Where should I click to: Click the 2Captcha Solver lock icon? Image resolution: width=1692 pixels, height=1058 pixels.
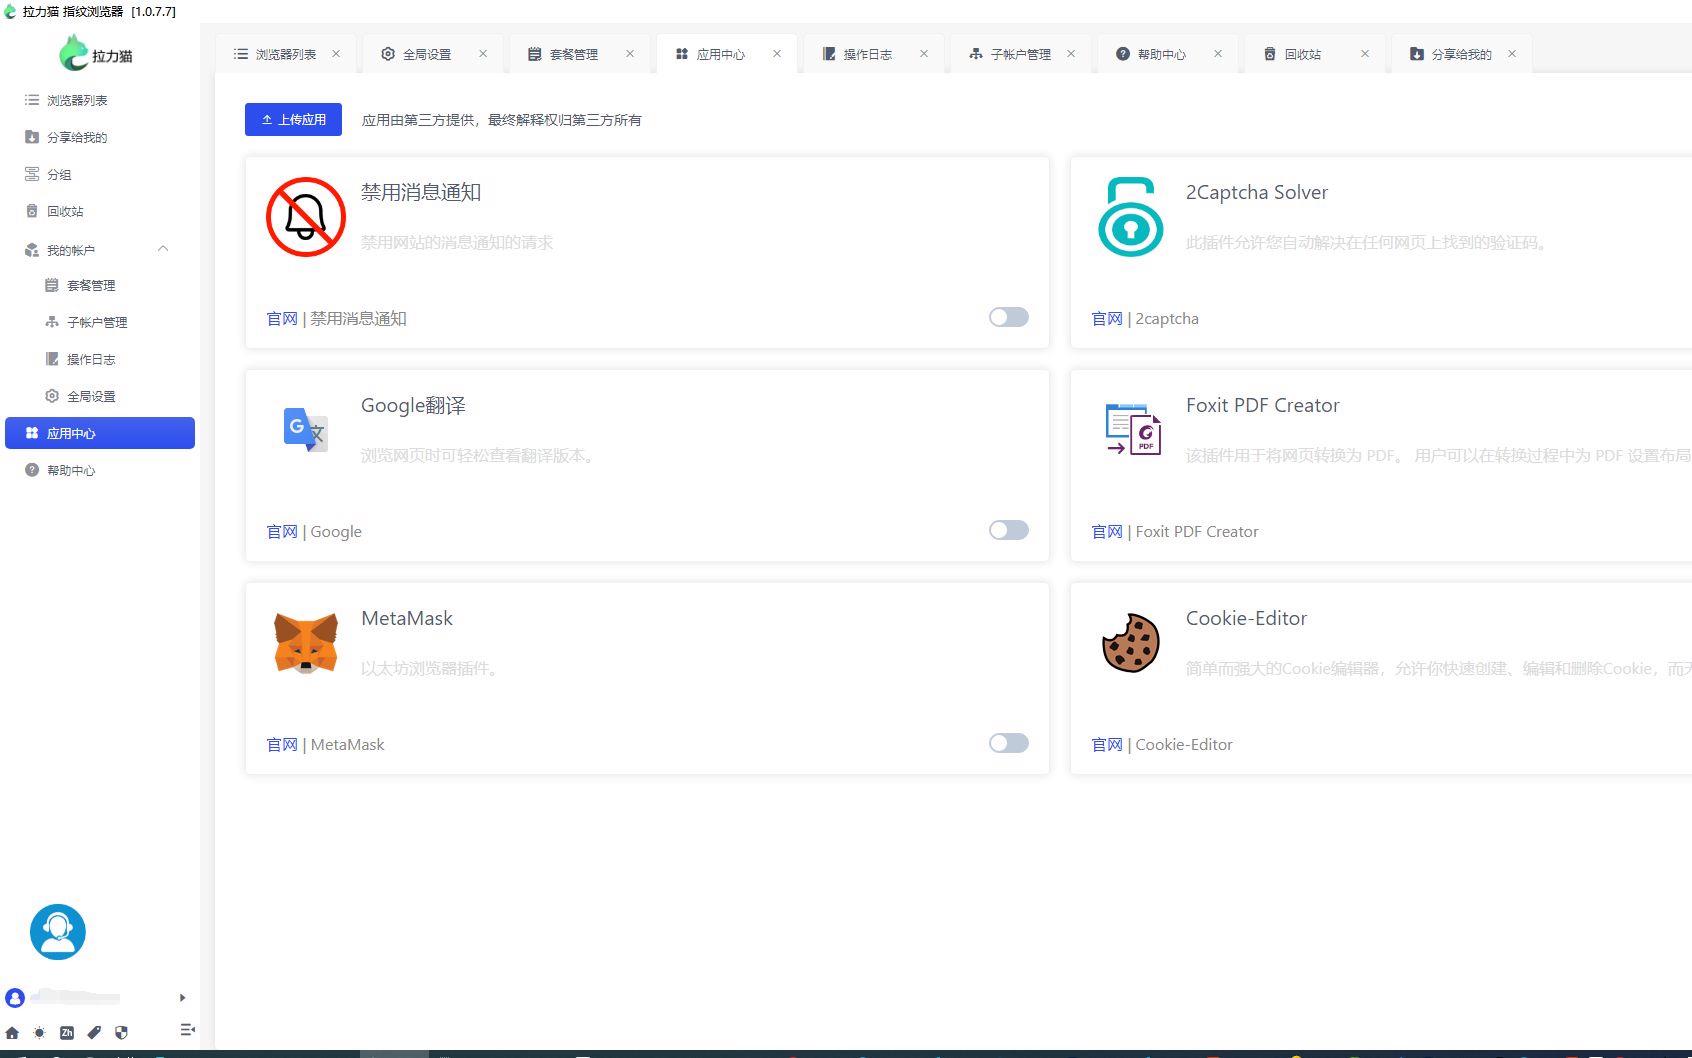click(x=1131, y=217)
